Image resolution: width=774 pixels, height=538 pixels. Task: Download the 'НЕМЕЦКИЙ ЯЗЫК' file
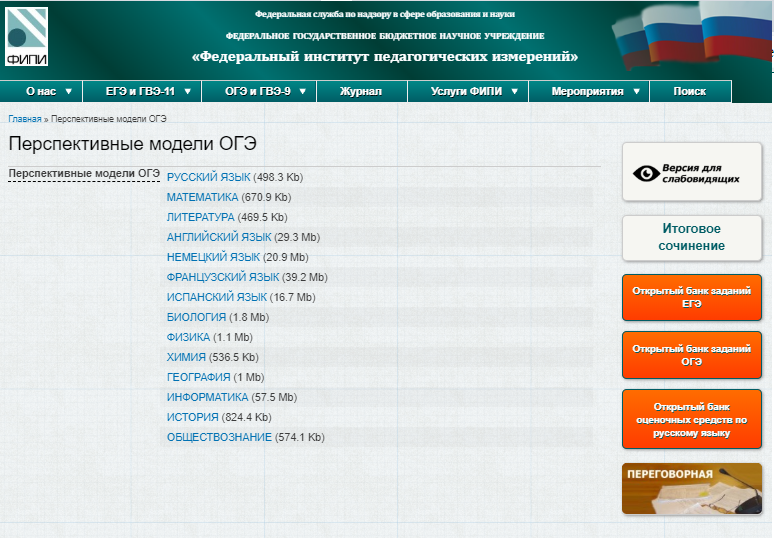(x=213, y=257)
